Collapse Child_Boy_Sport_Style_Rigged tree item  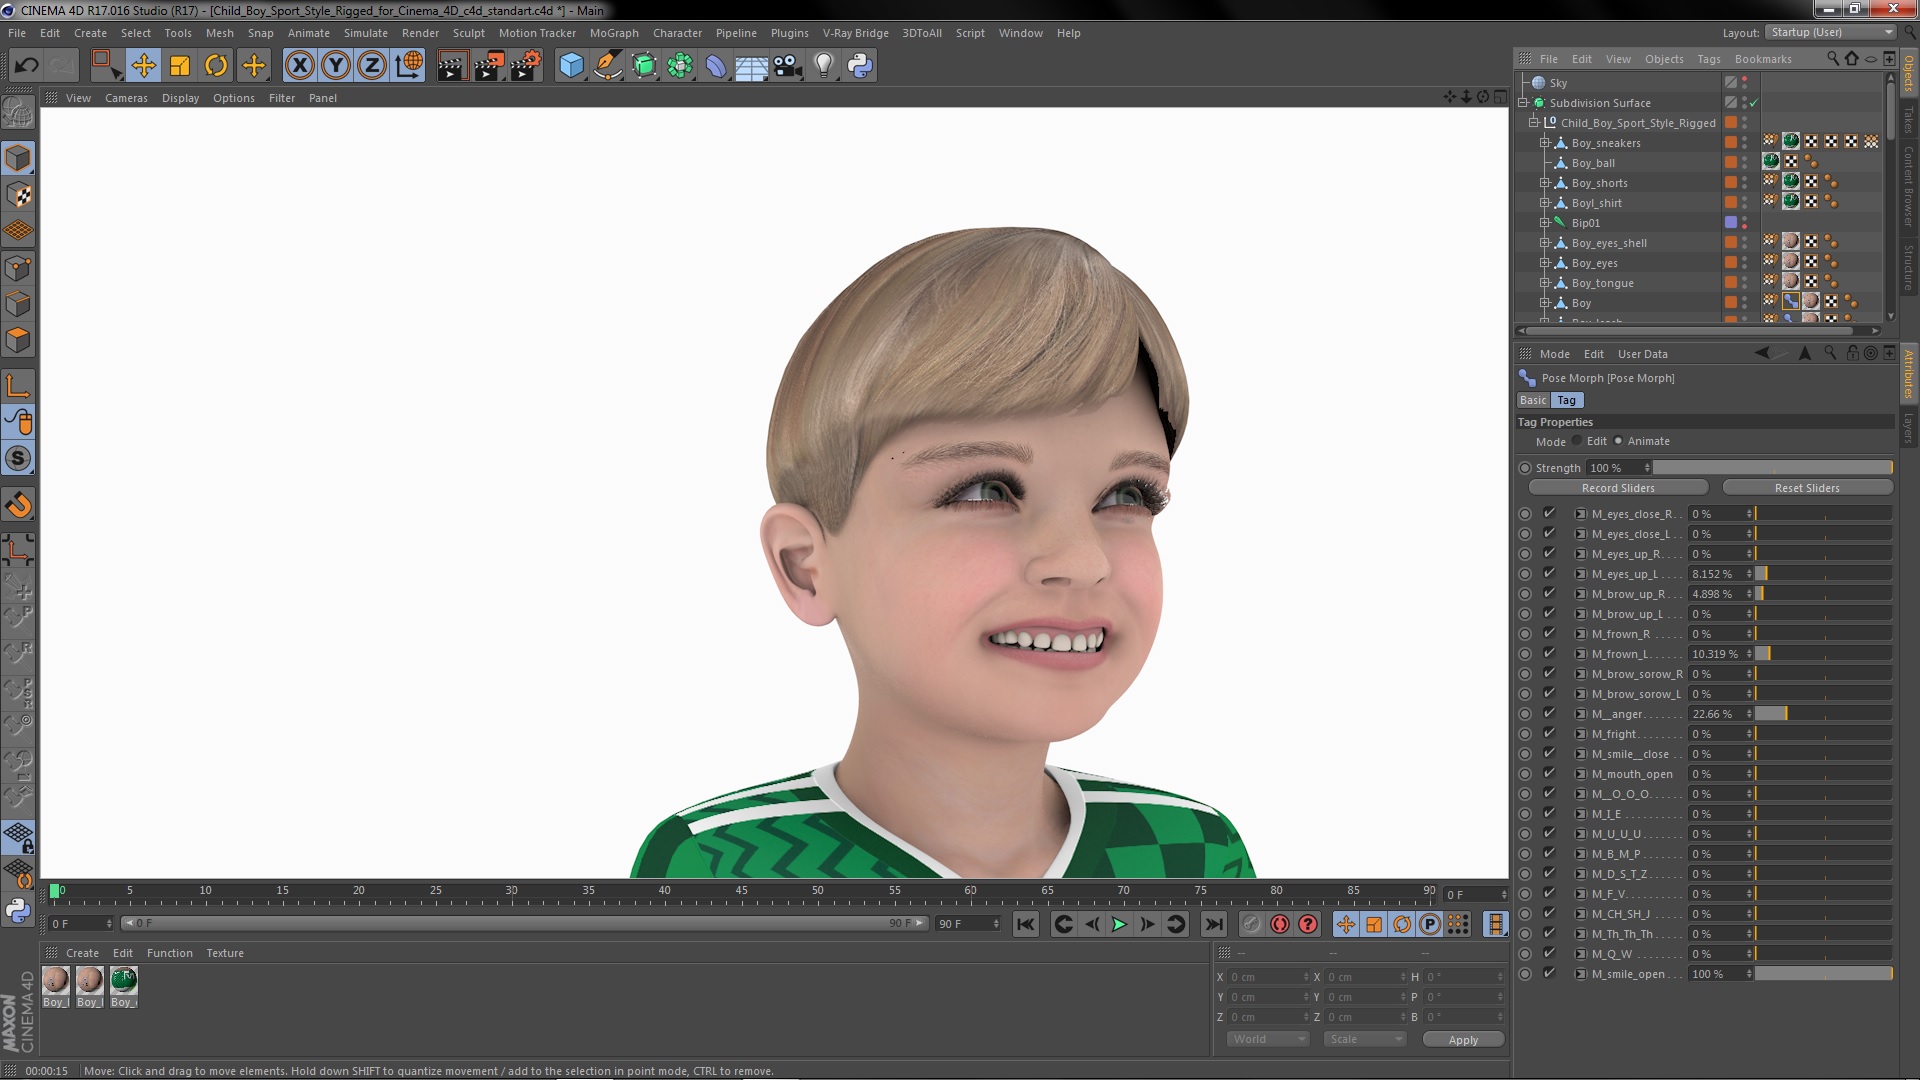click(1533, 123)
